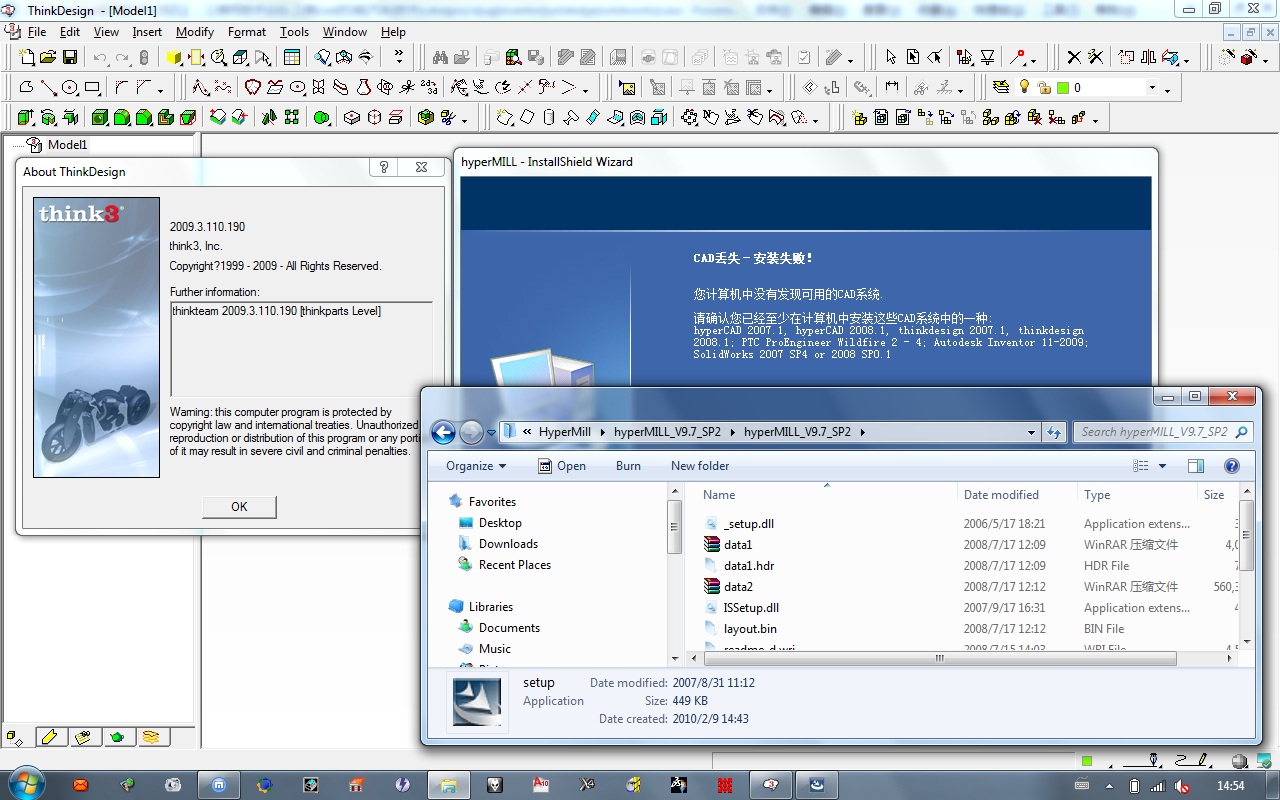This screenshot has width=1280, height=800.
Task: Click the green sphere boolean icon
Action: coord(322,118)
